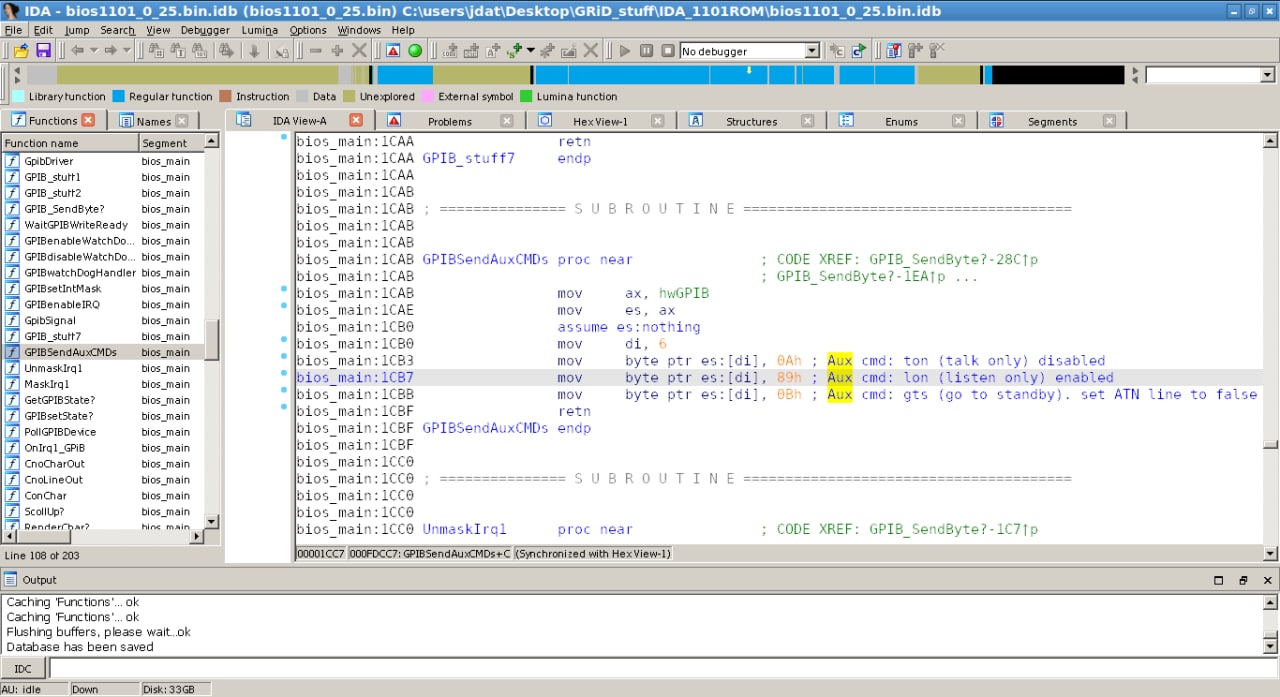
Task: Open the 'No debugger' dropdown
Action: (x=811, y=51)
